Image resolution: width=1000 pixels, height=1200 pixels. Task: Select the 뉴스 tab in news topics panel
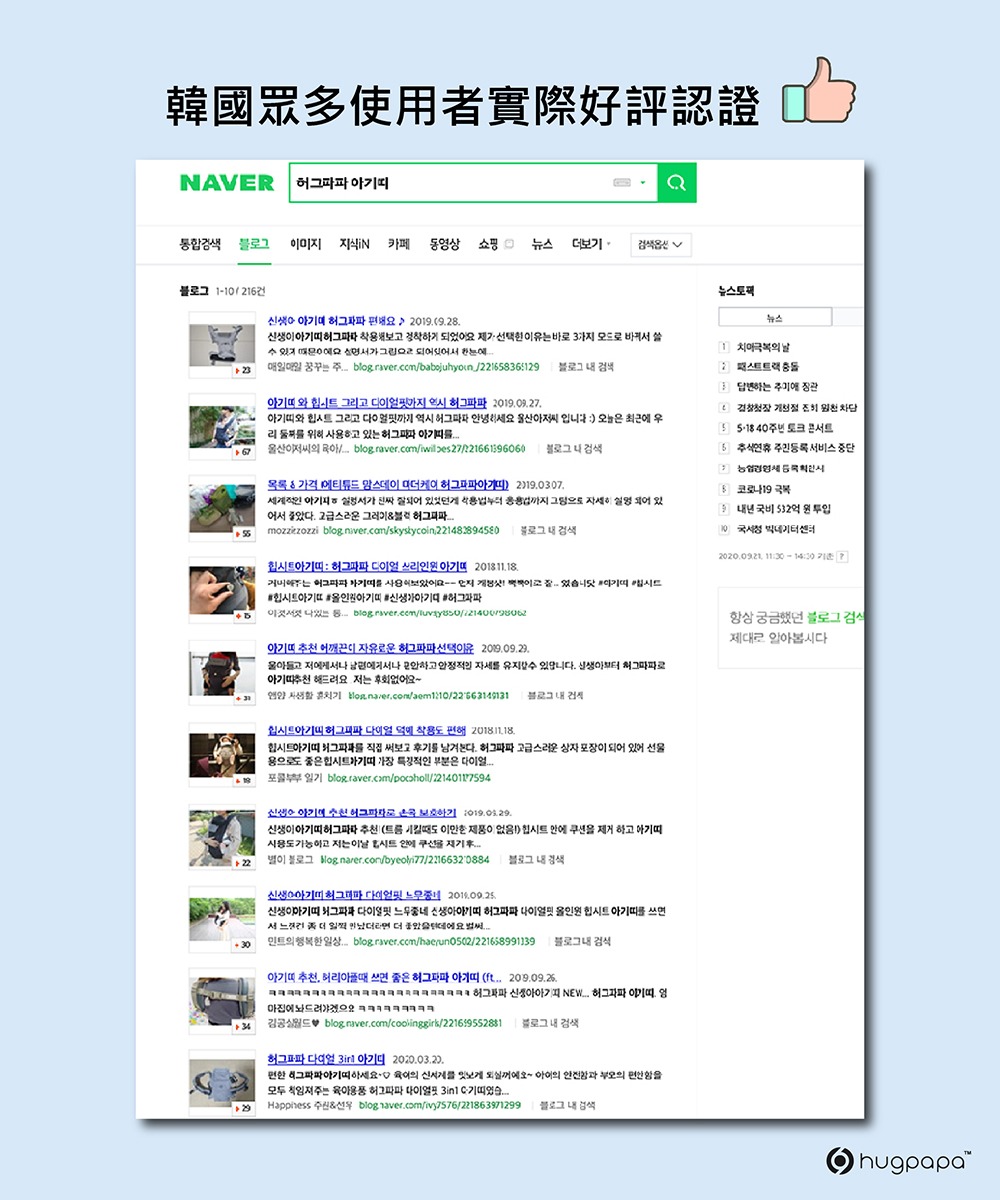click(774, 318)
